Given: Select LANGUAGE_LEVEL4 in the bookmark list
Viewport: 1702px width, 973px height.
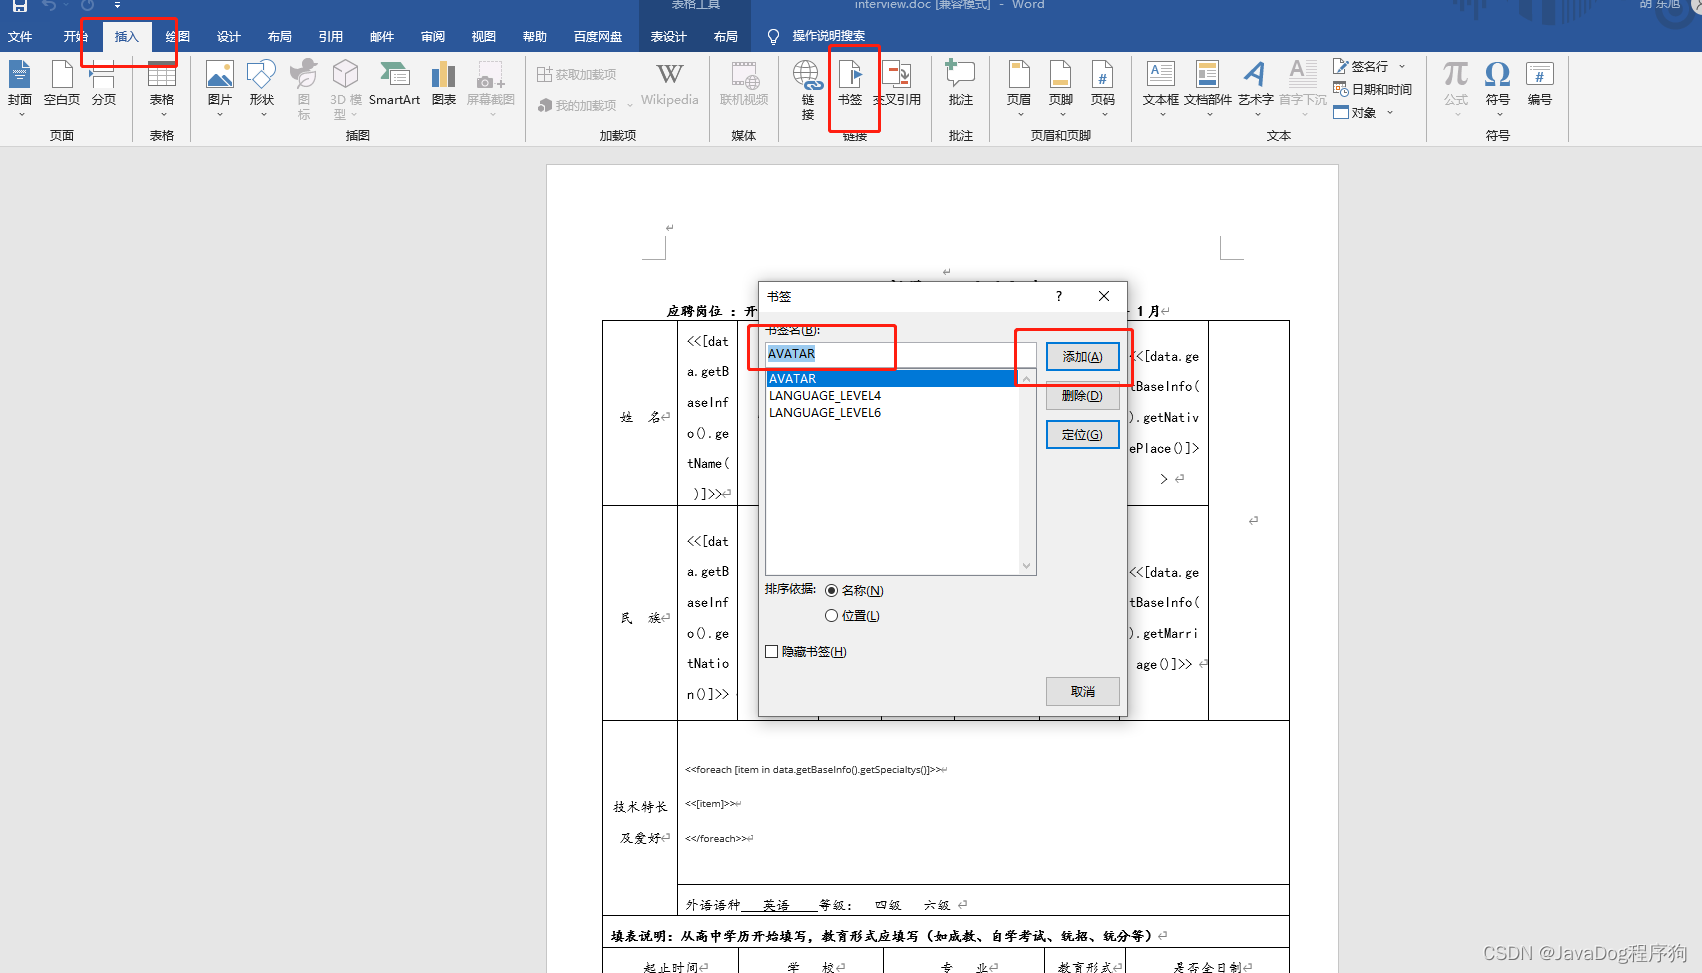Looking at the screenshot, I should pos(824,395).
